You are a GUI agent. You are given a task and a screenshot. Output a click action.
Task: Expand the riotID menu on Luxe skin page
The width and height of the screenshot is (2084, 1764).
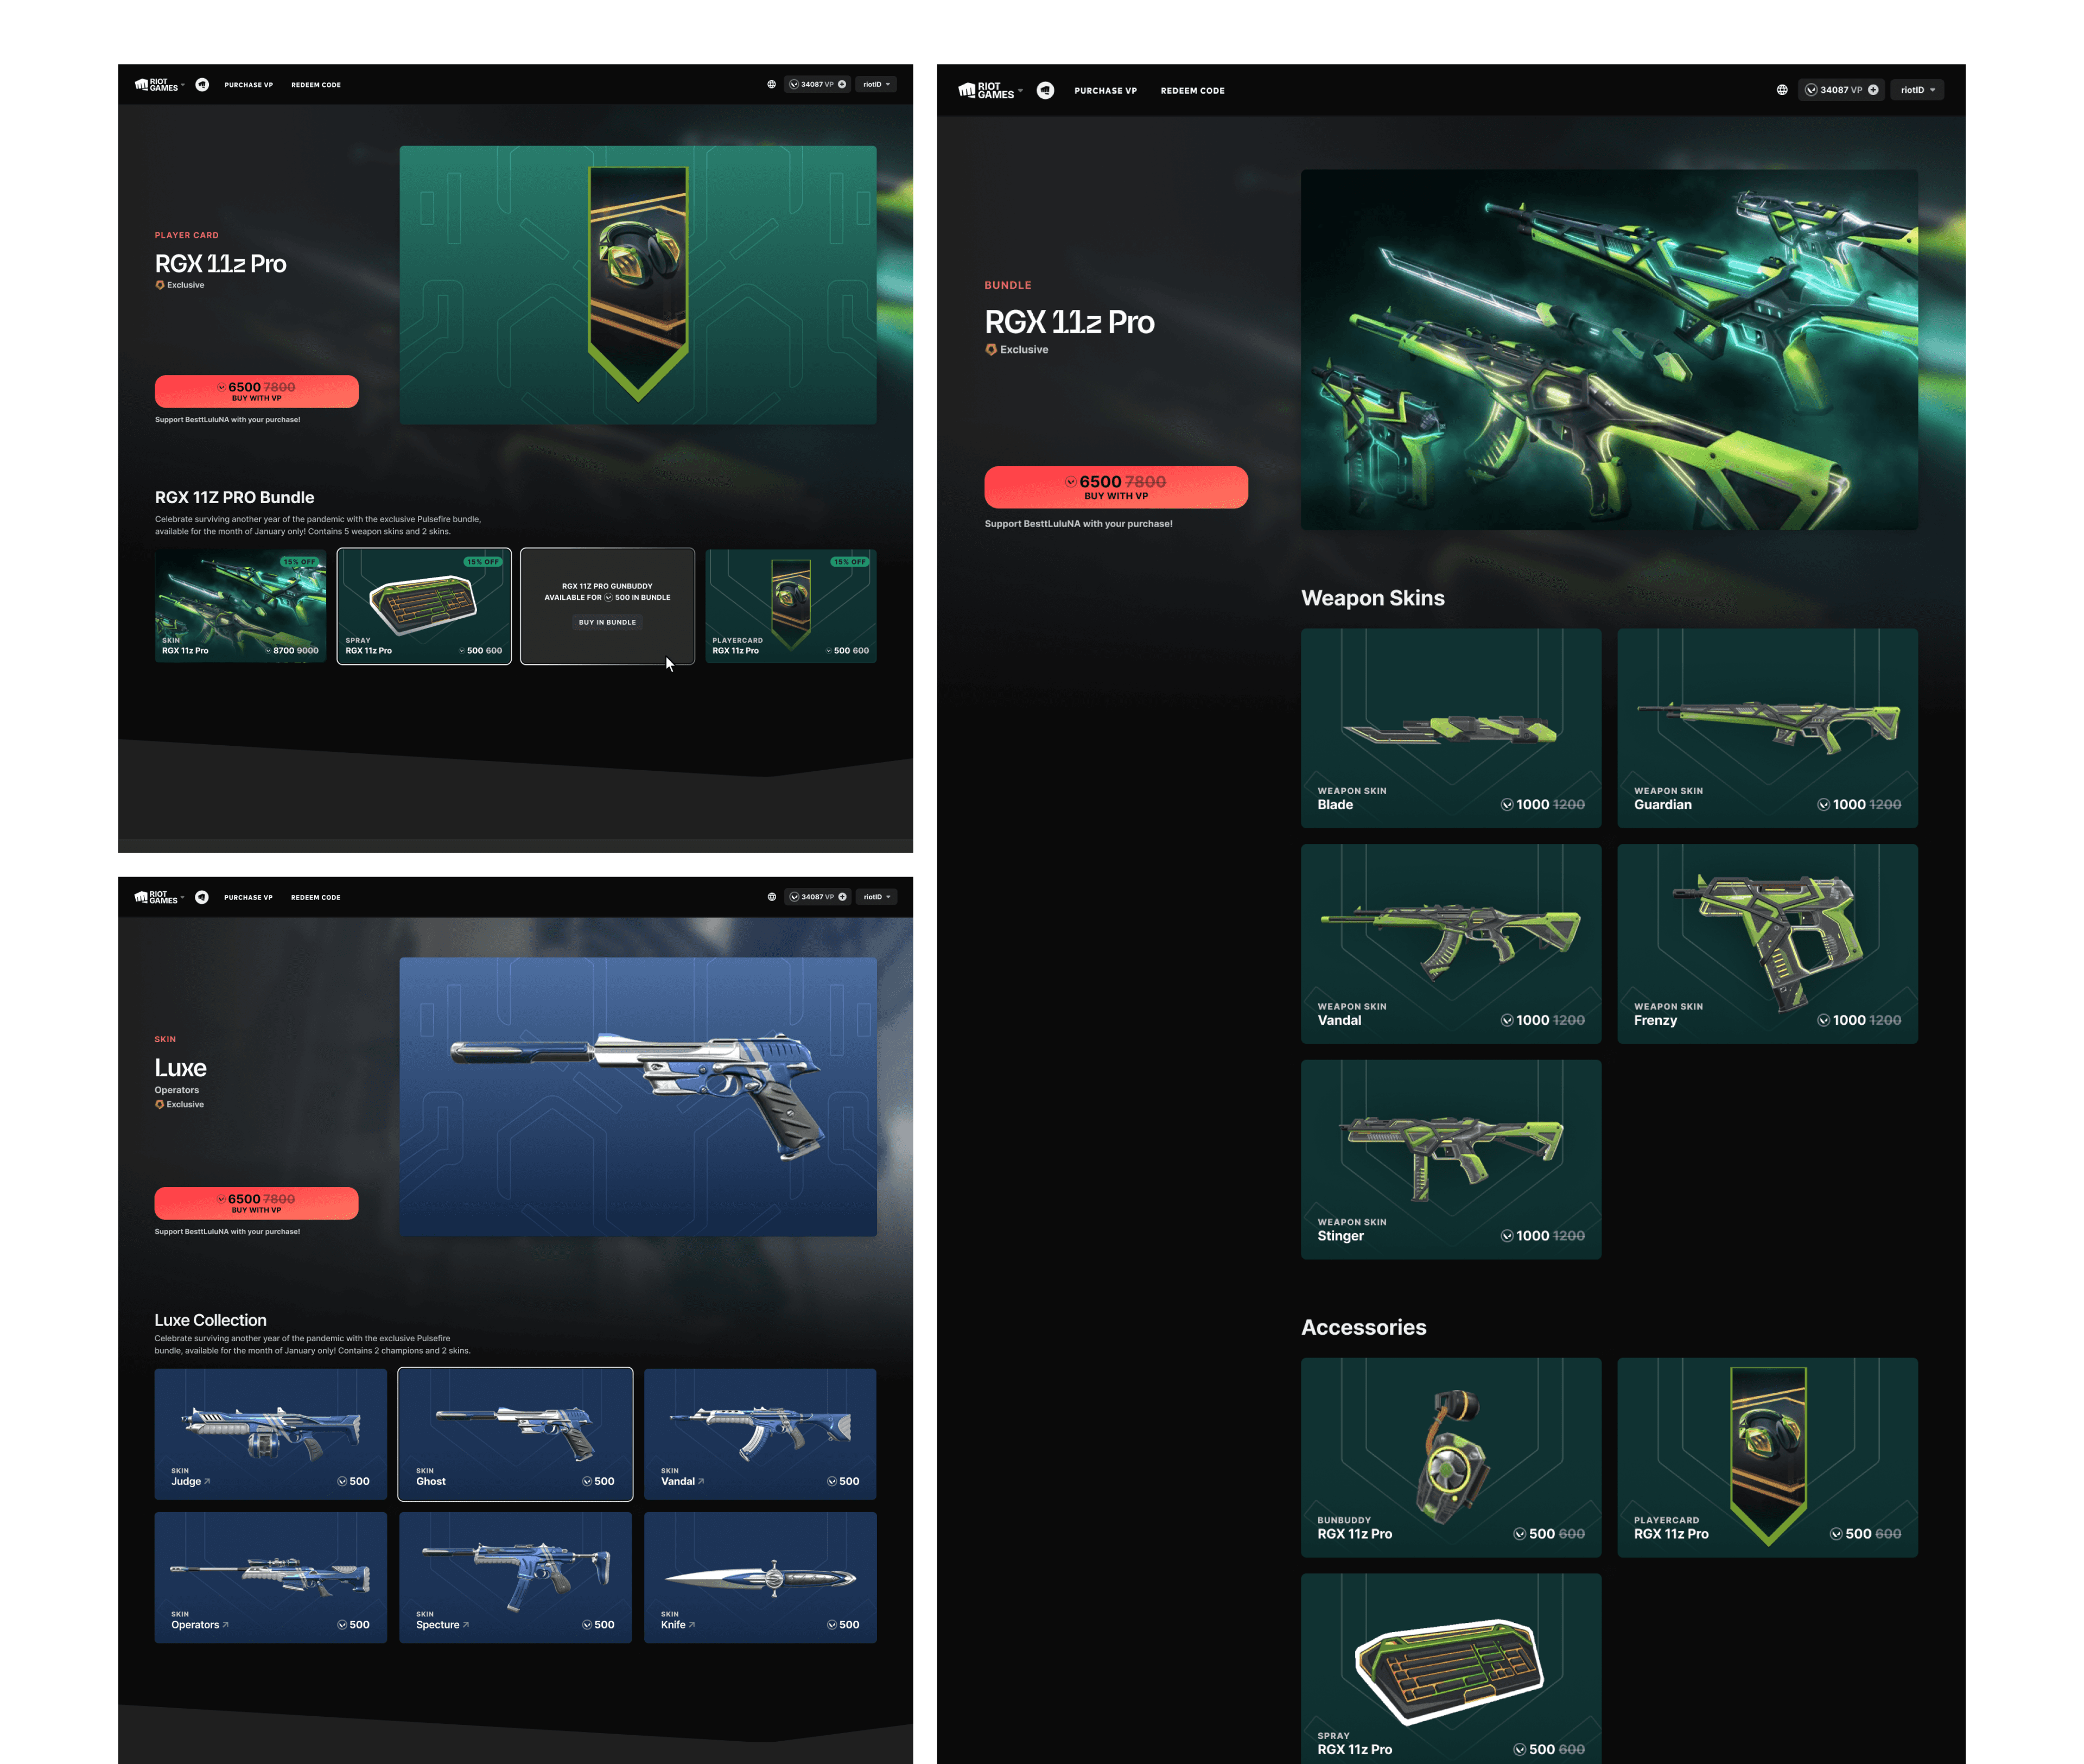[876, 897]
